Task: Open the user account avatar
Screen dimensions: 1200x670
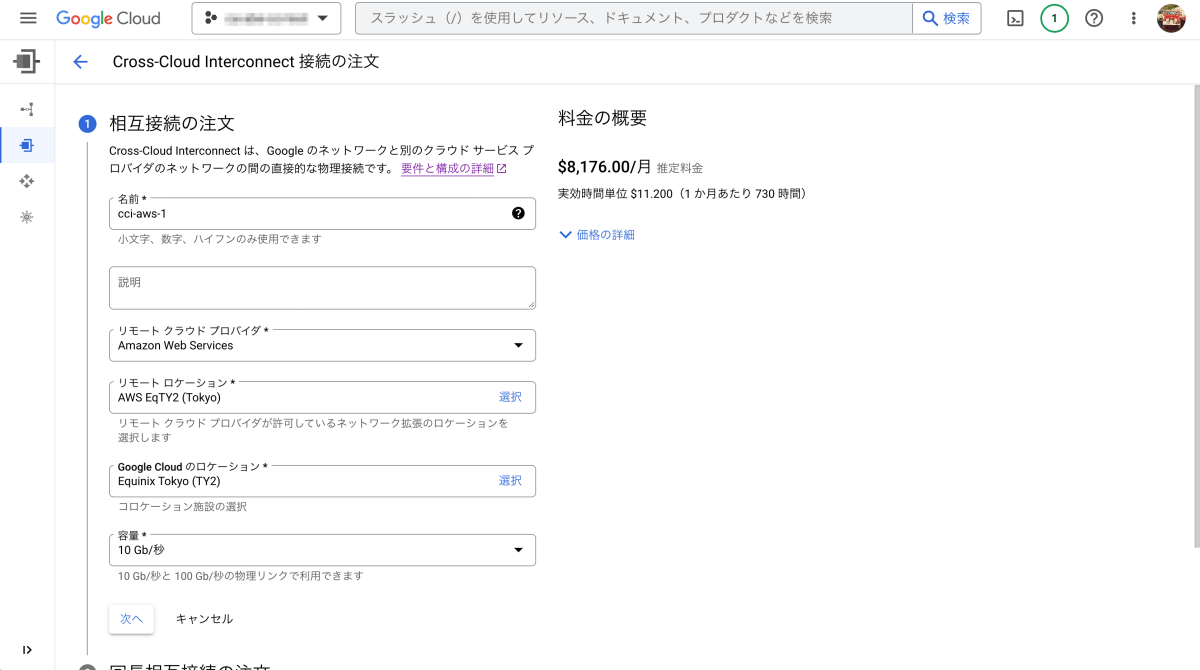Action: point(1171,18)
